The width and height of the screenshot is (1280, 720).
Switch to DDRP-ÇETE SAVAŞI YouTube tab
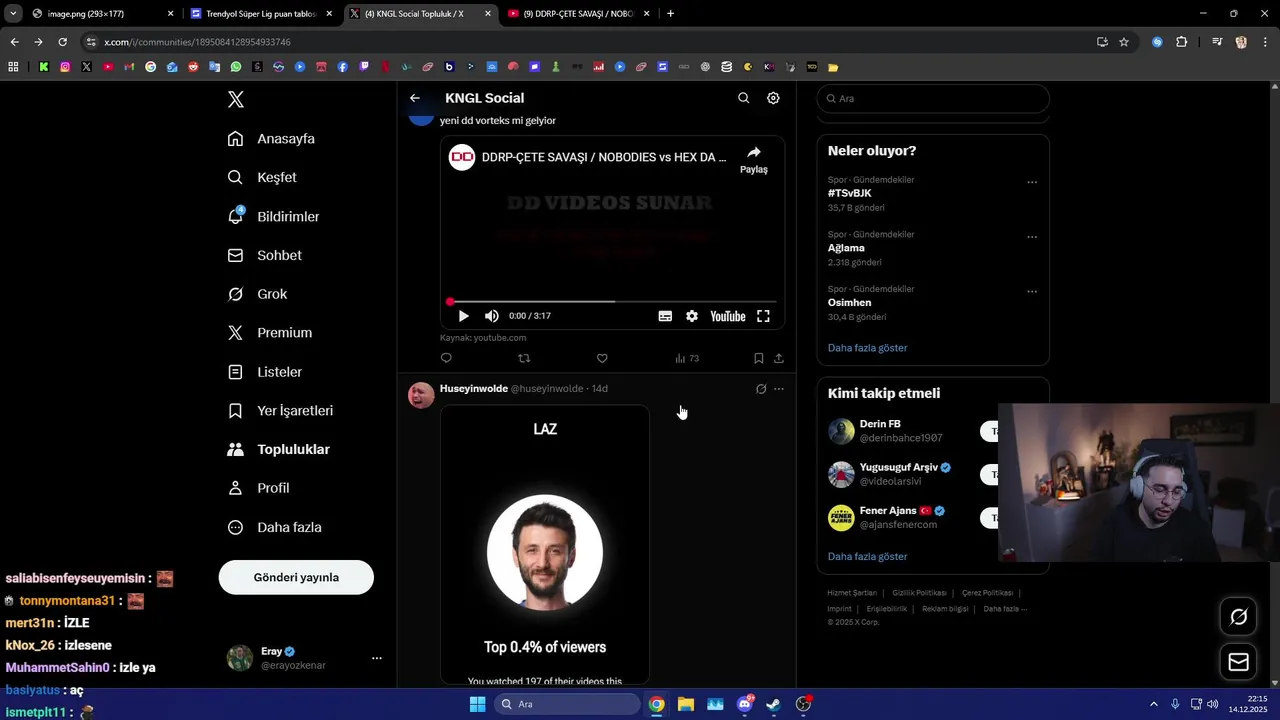579,14
